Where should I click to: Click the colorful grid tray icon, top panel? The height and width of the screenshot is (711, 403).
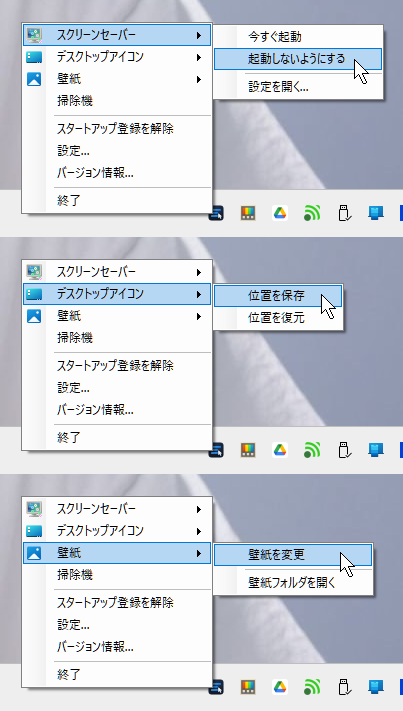pos(248,213)
